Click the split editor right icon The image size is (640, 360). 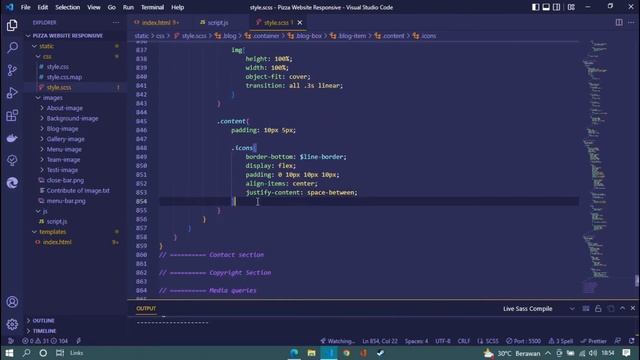tap(619, 22)
